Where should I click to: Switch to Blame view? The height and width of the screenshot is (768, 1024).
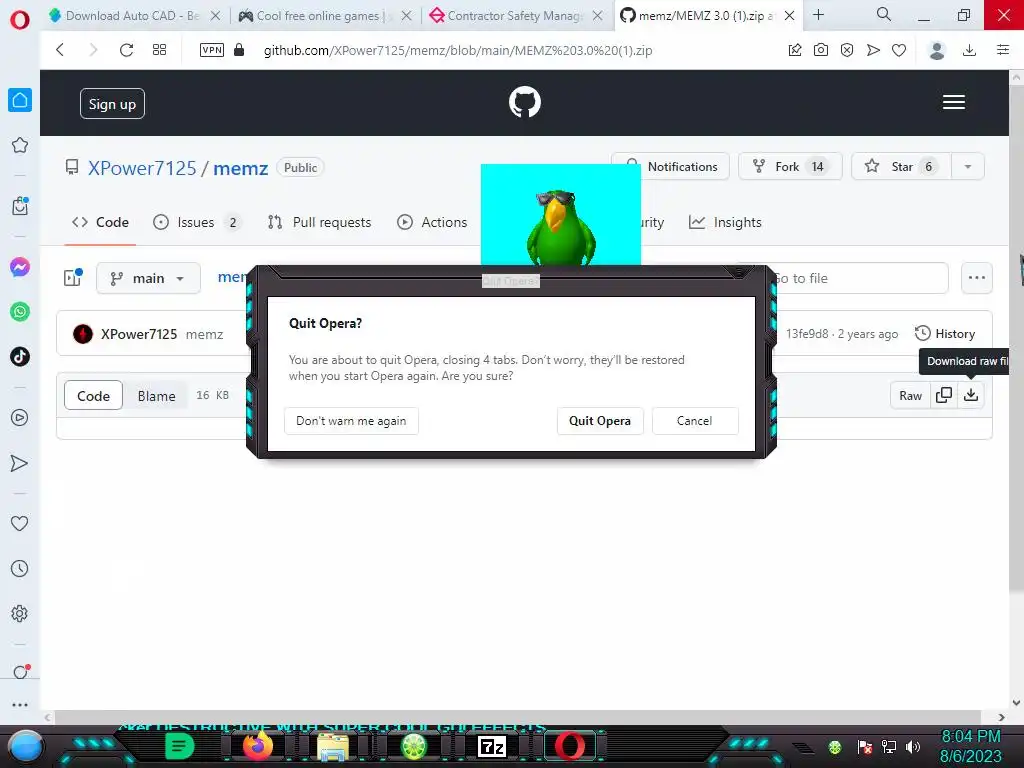[157, 396]
